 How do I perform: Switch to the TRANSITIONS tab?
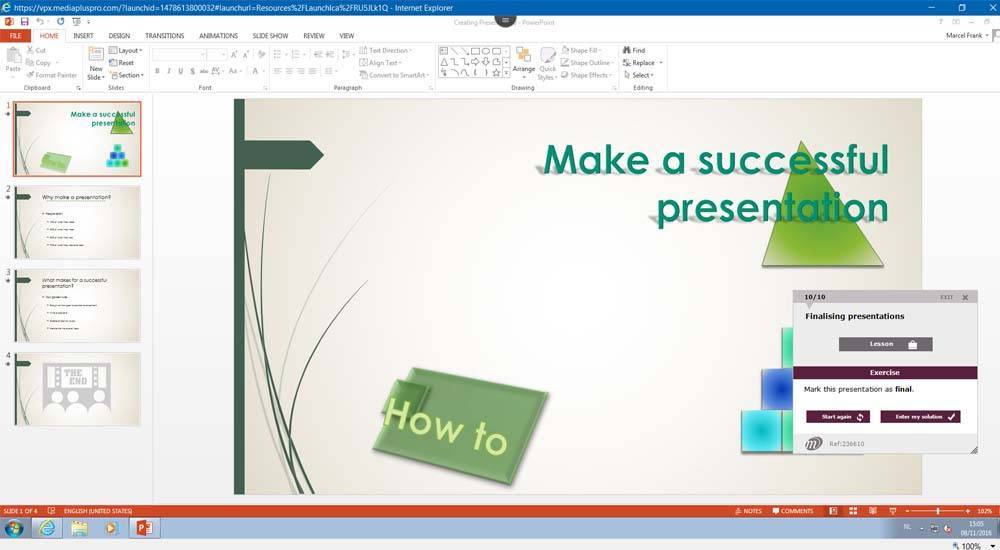point(164,35)
